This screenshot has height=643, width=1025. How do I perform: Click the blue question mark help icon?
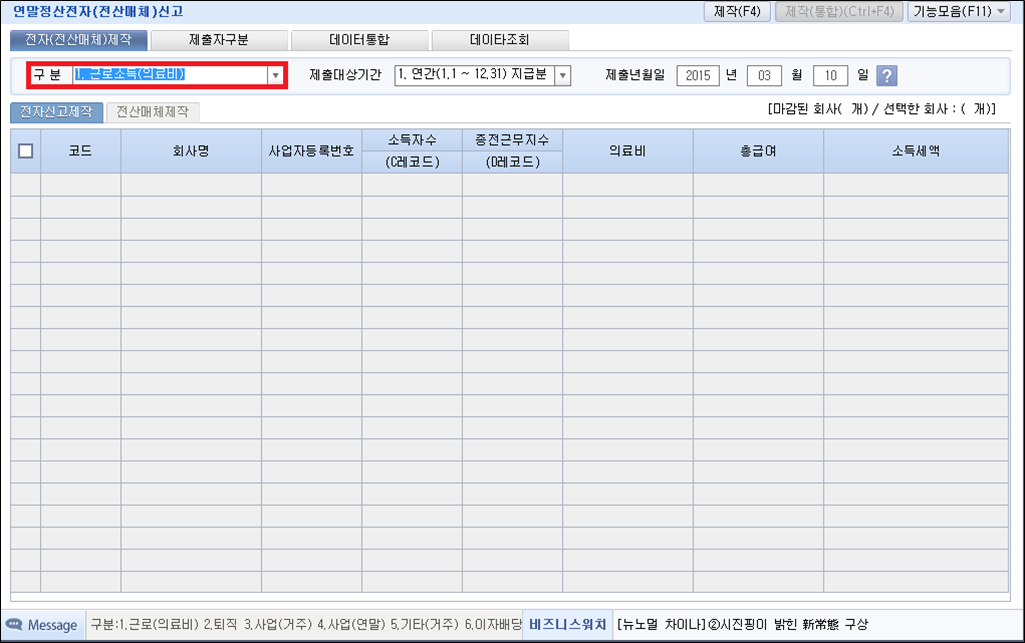point(886,76)
